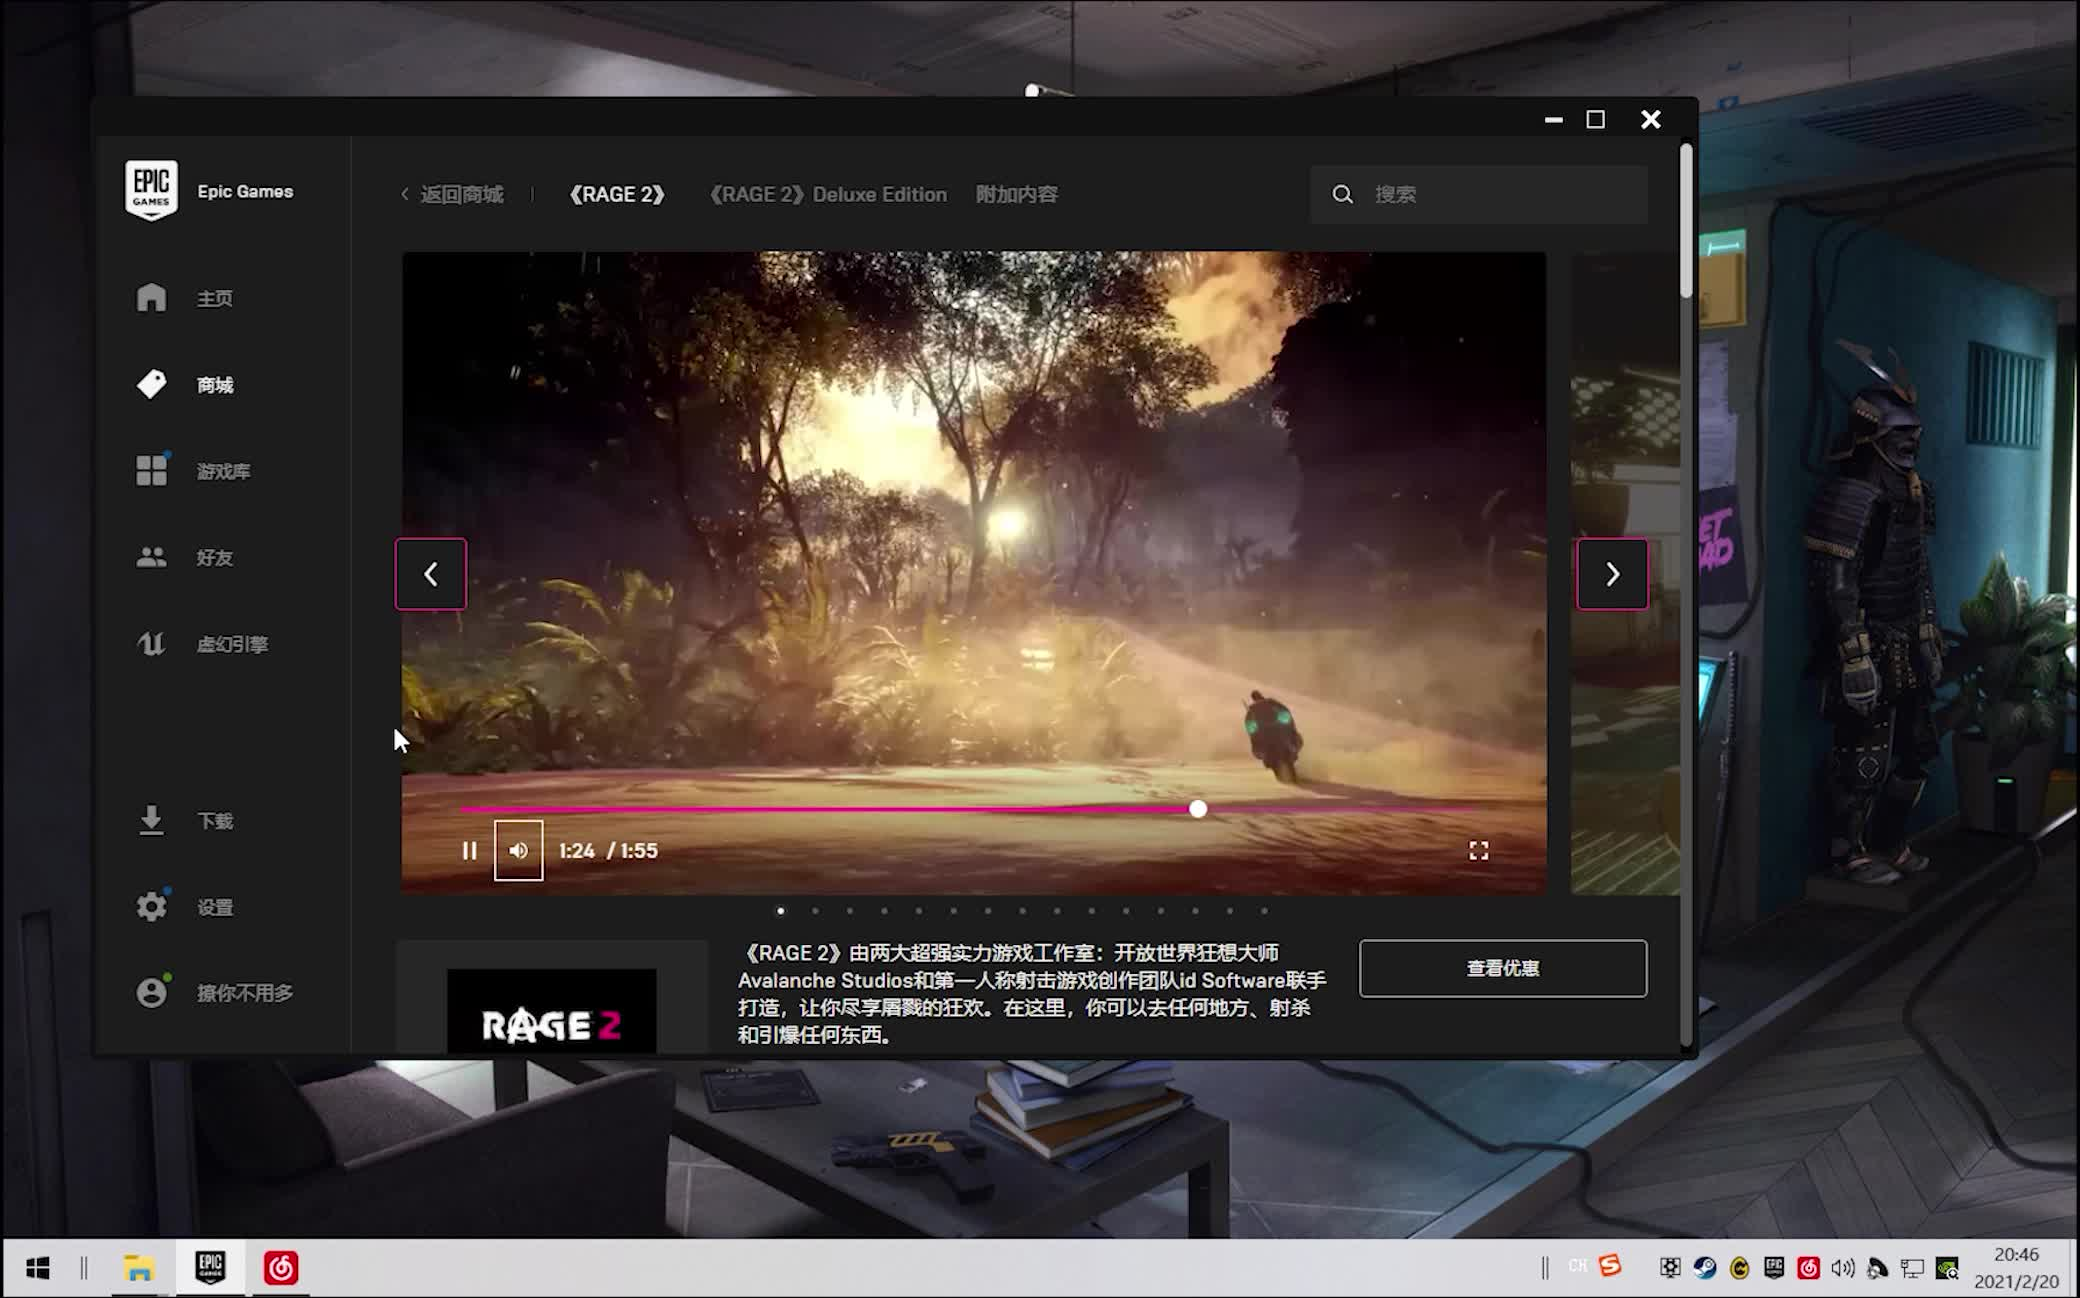Navigate to 游戏库 (Library)
This screenshot has height=1298, width=2080.
[x=223, y=471]
